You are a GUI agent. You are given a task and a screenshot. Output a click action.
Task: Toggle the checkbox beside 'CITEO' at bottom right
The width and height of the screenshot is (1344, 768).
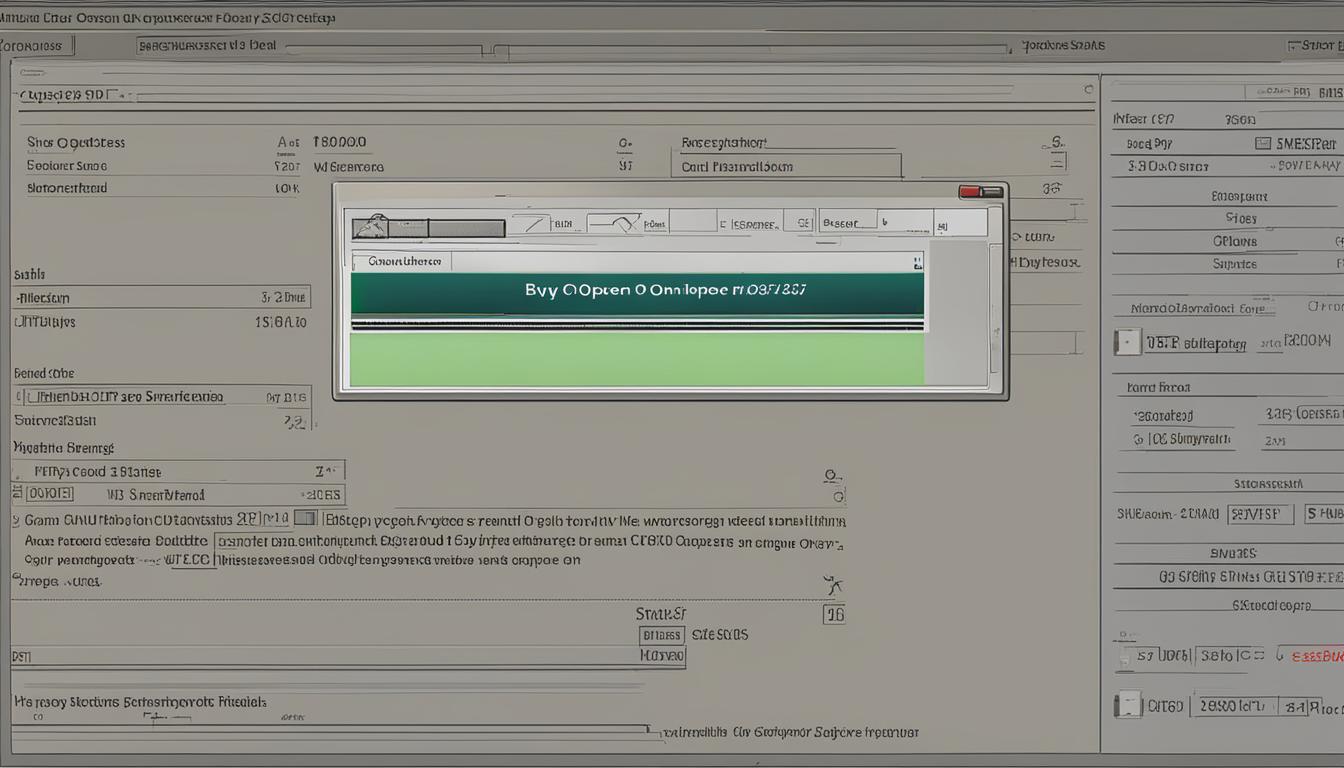click(x=1127, y=705)
